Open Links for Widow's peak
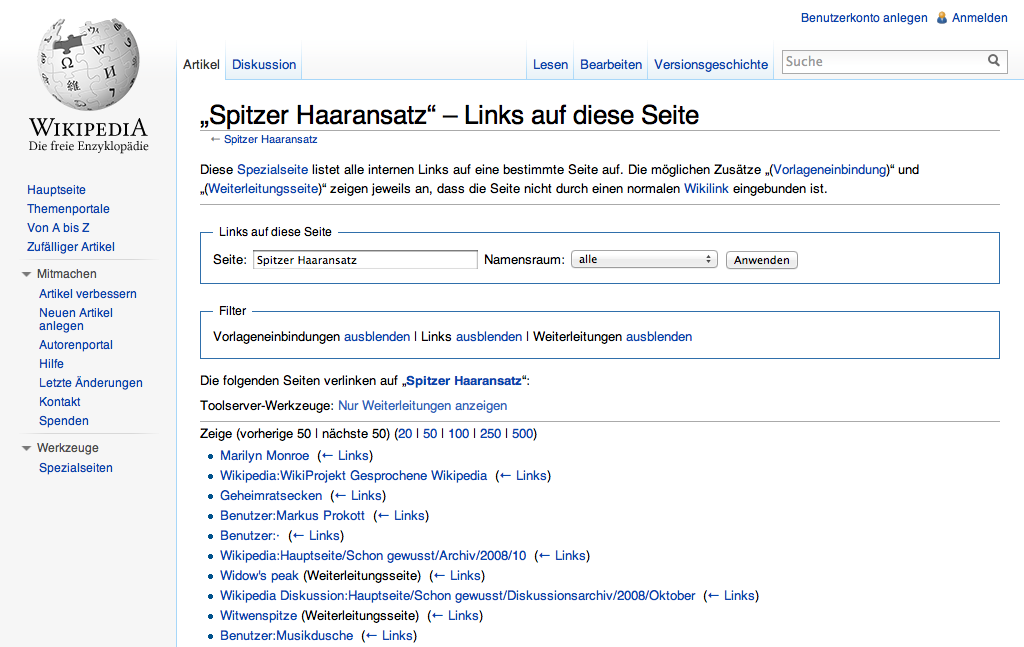This screenshot has height=647, width=1024. tap(457, 576)
